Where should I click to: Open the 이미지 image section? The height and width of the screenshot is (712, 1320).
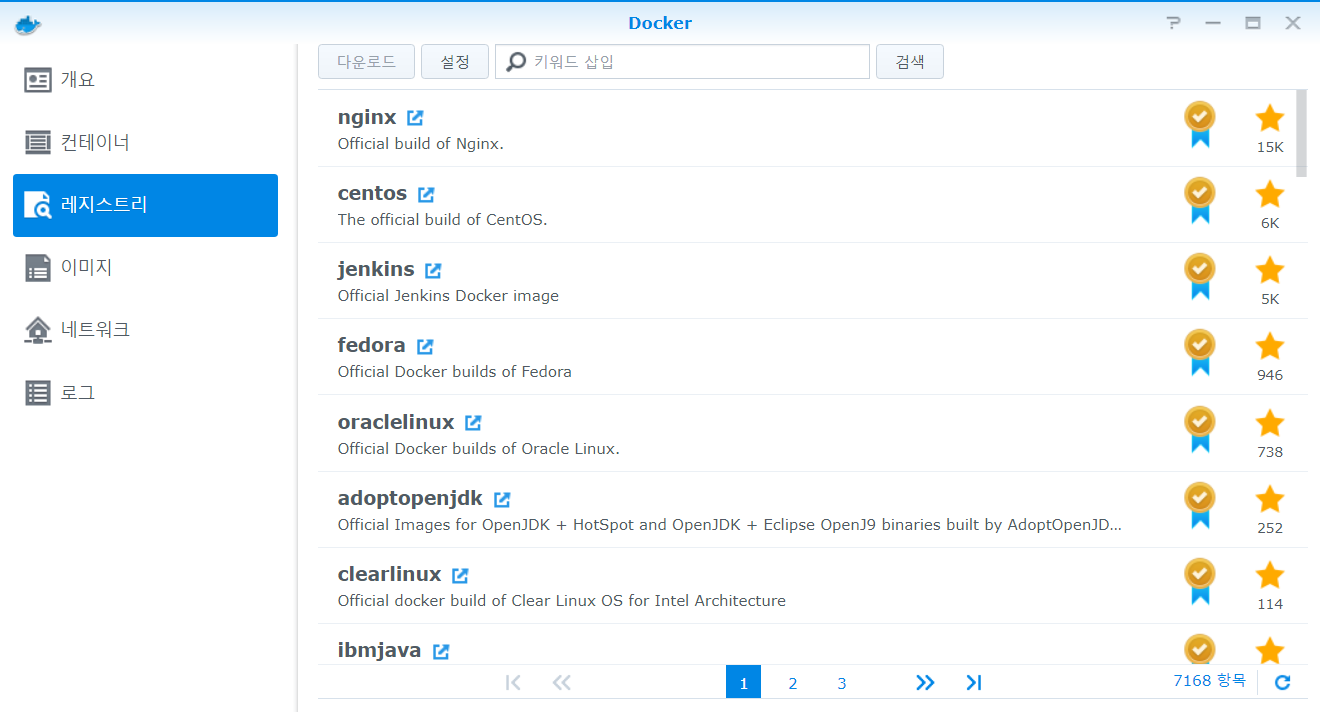click(145, 267)
